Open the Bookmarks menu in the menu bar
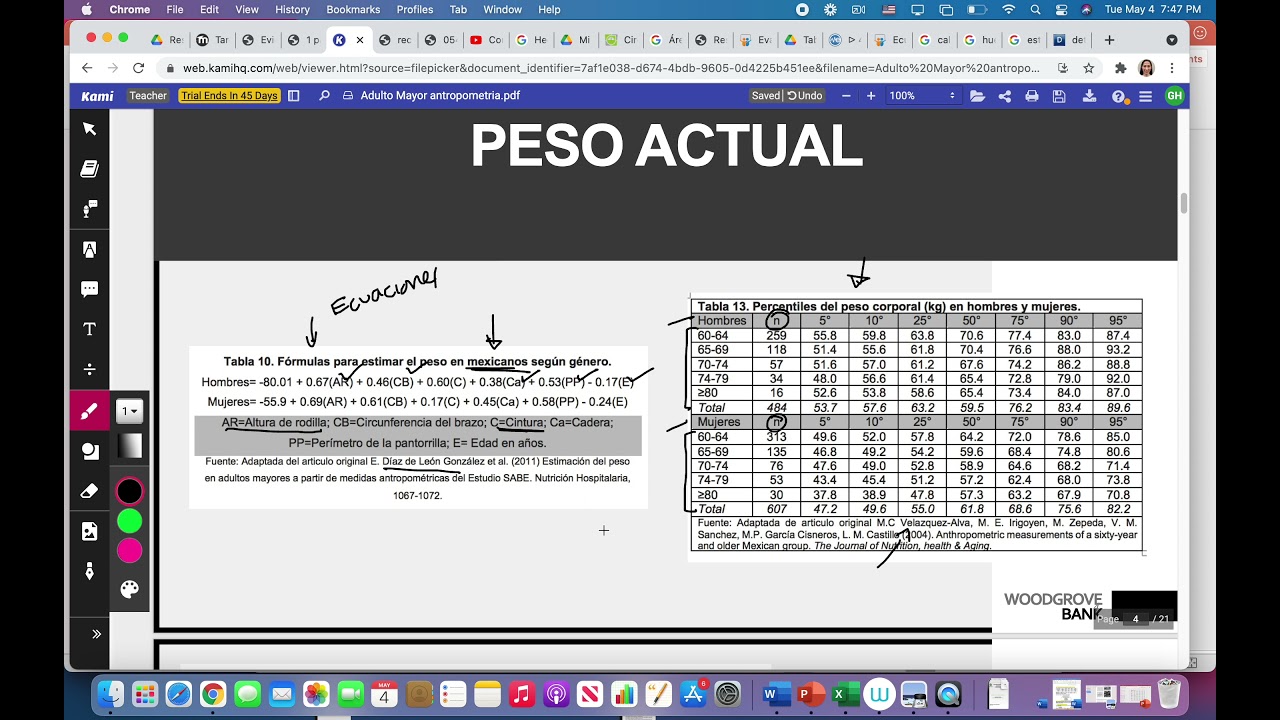Viewport: 1280px width, 720px height. point(352,9)
